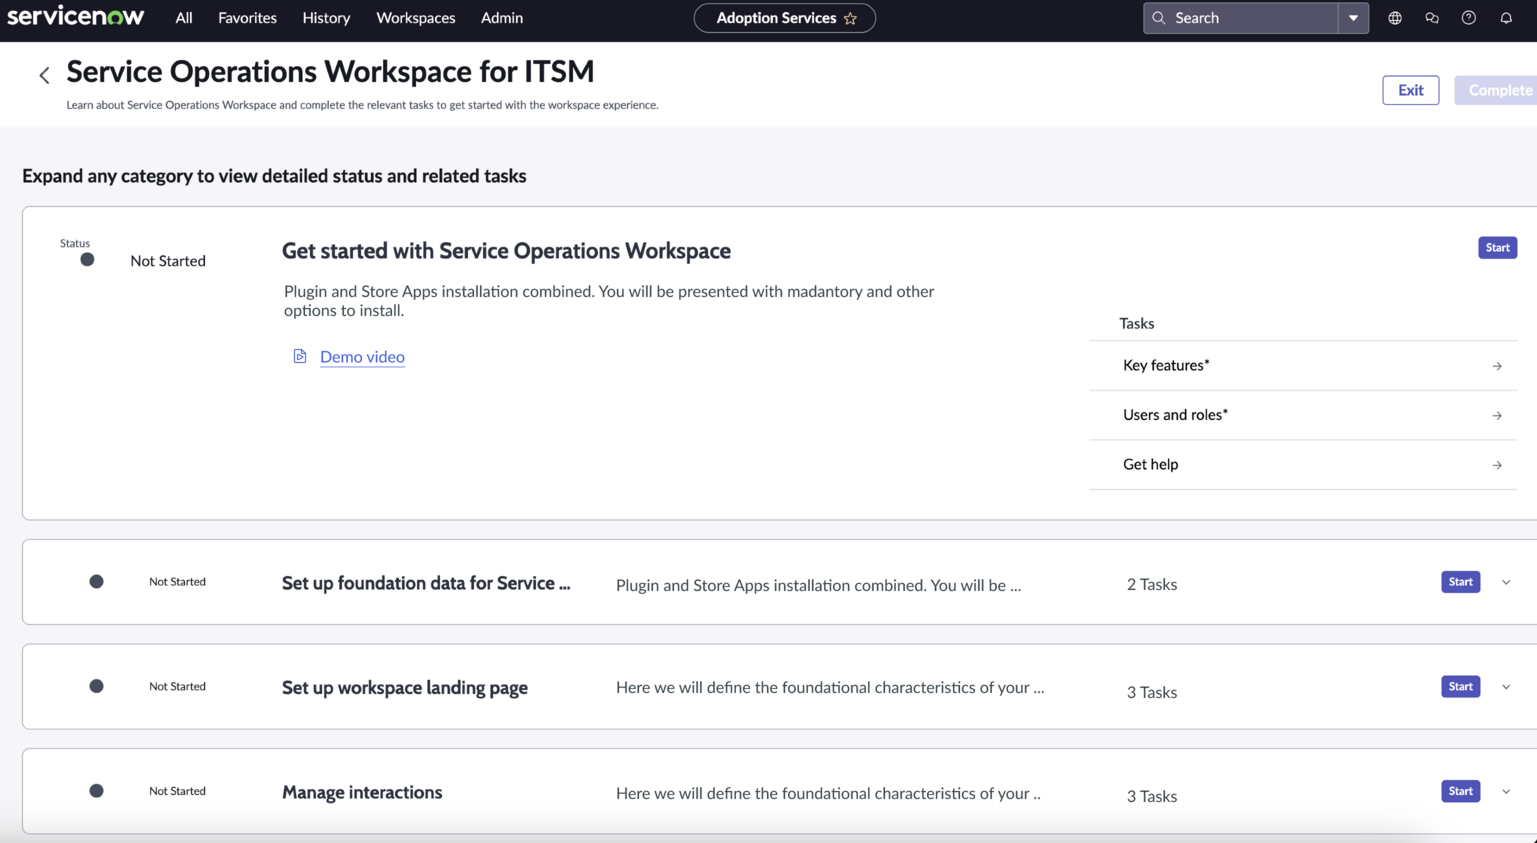Expand the Set up workspace landing page category
Screen dimensions: 1537x843
click(x=1506, y=687)
